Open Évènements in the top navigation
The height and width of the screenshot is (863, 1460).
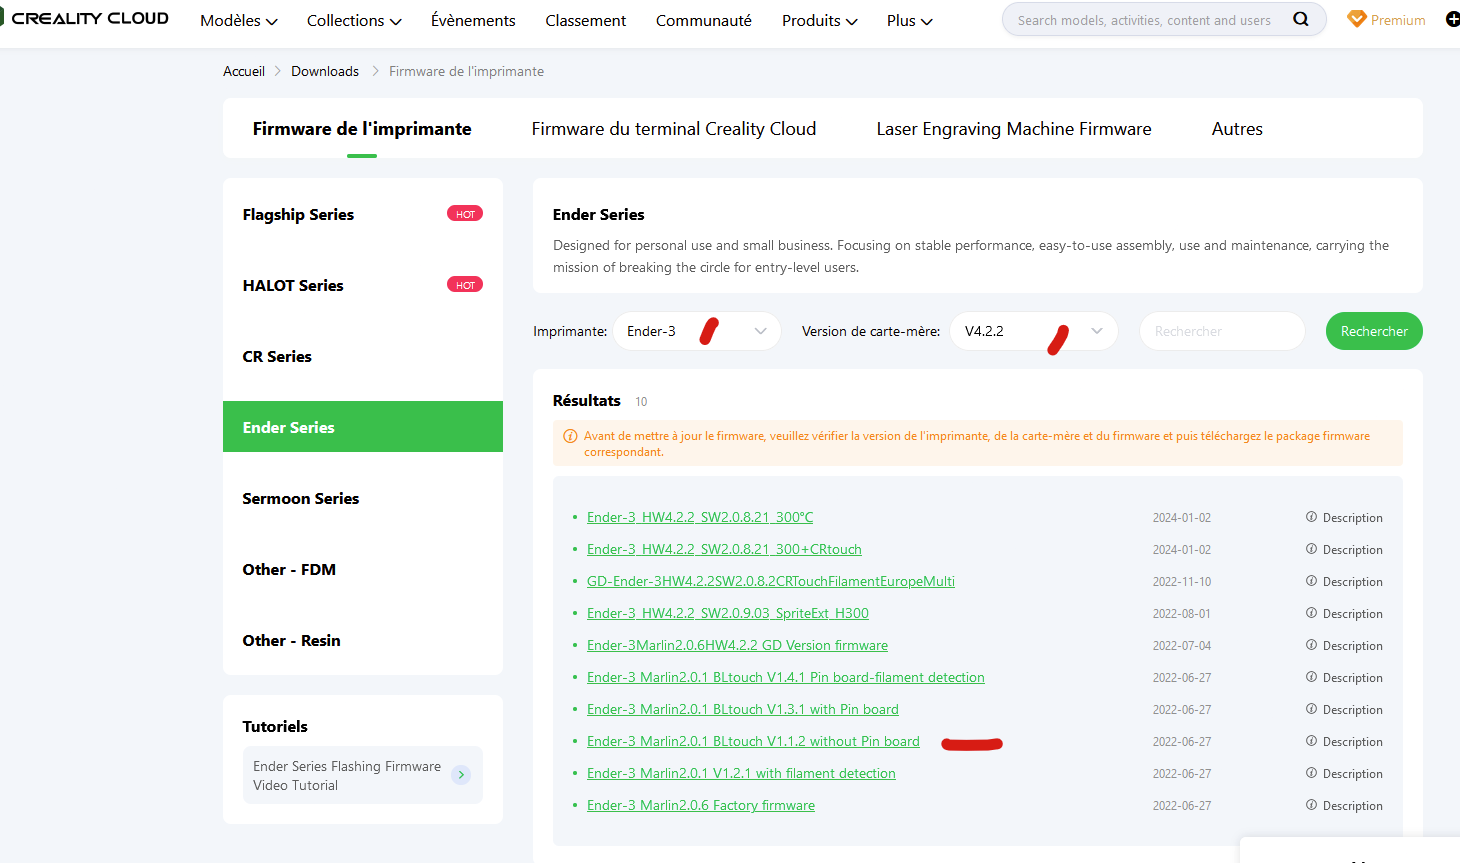(473, 20)
